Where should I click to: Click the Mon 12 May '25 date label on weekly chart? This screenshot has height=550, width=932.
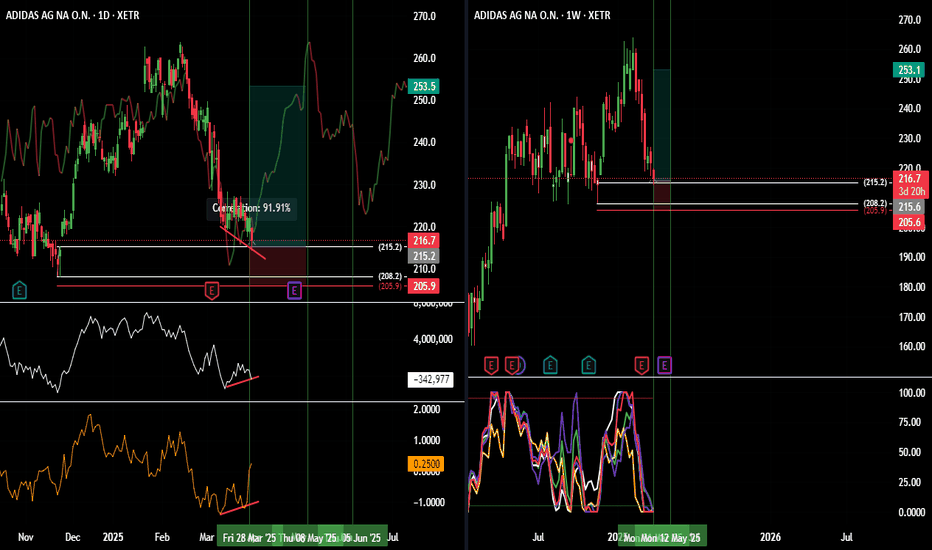pos(670,538)
